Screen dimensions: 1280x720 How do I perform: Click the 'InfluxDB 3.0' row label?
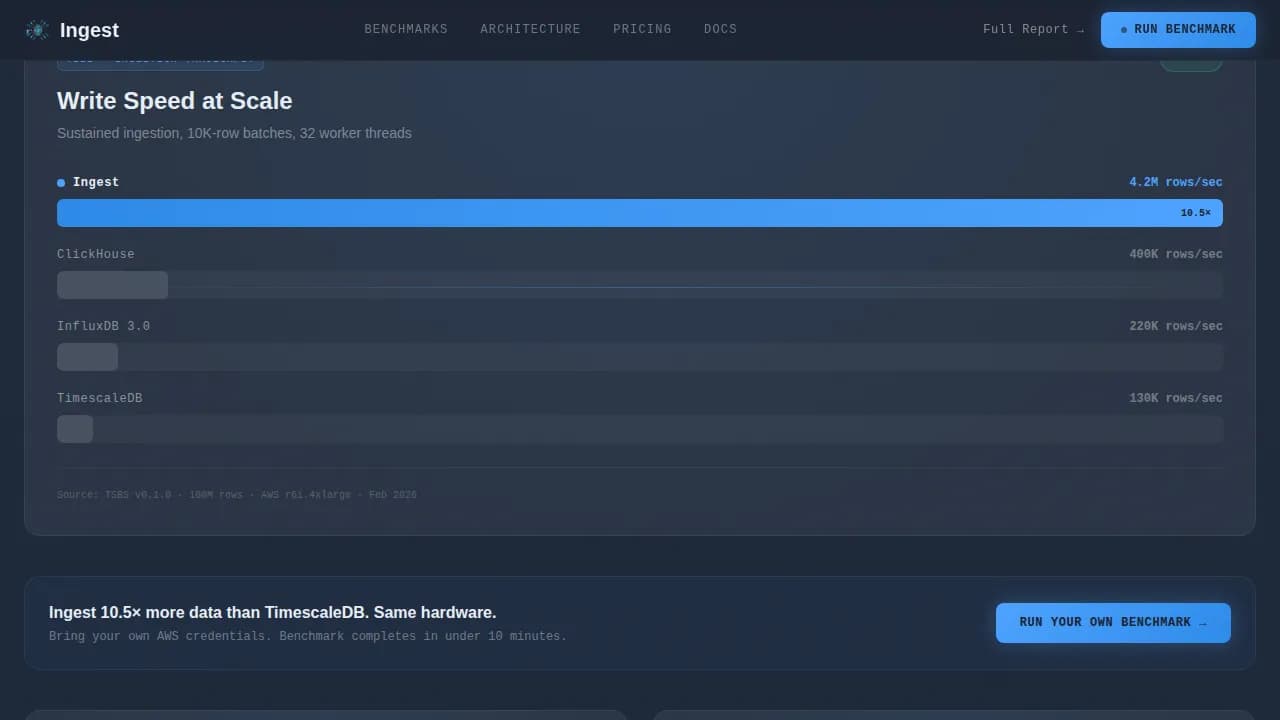(103, 326)
